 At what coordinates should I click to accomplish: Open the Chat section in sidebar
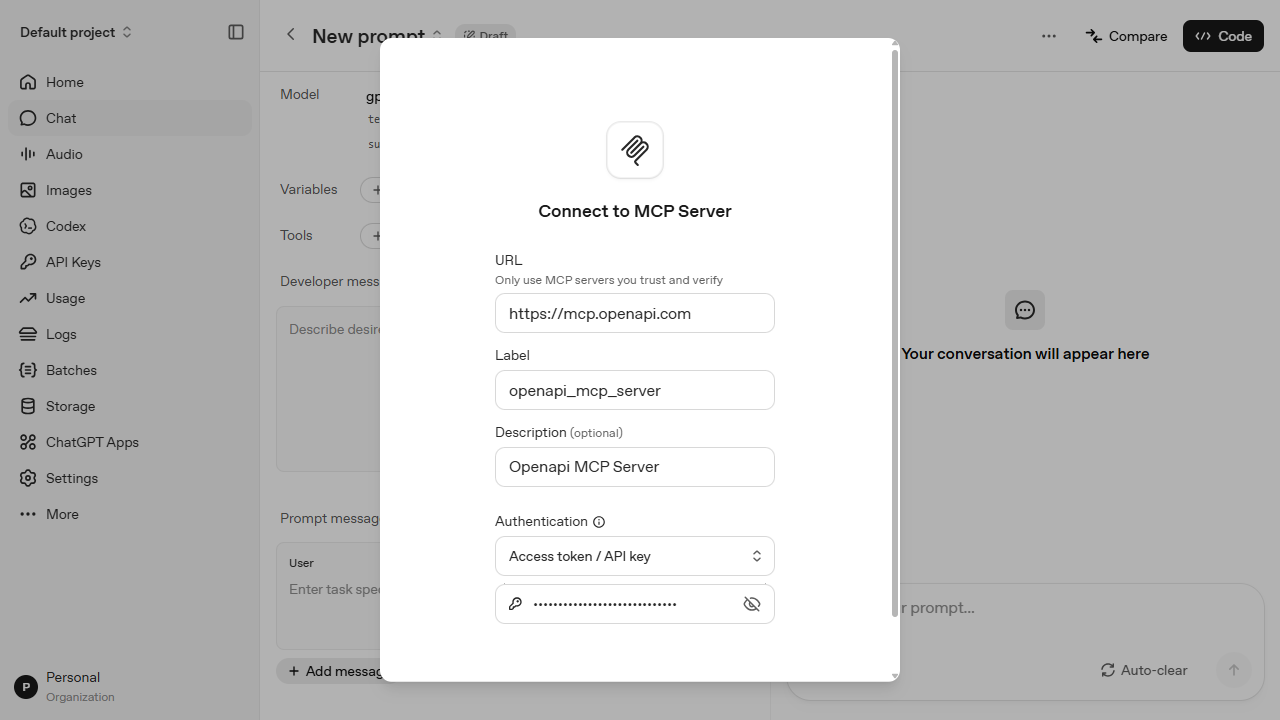click(130, 118)
